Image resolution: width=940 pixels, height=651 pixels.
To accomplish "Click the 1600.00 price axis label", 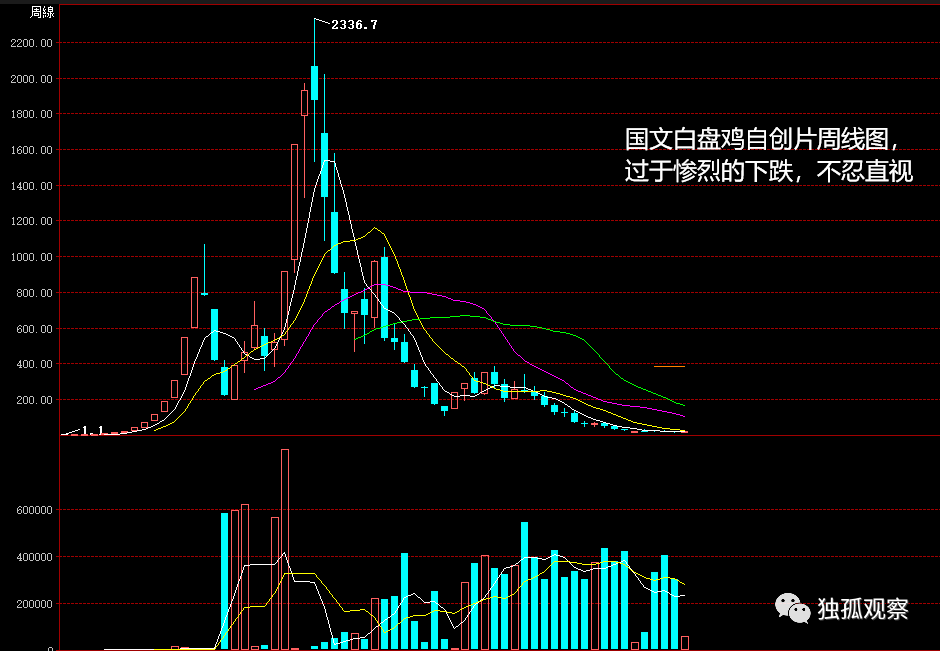I will coord(32,150).
